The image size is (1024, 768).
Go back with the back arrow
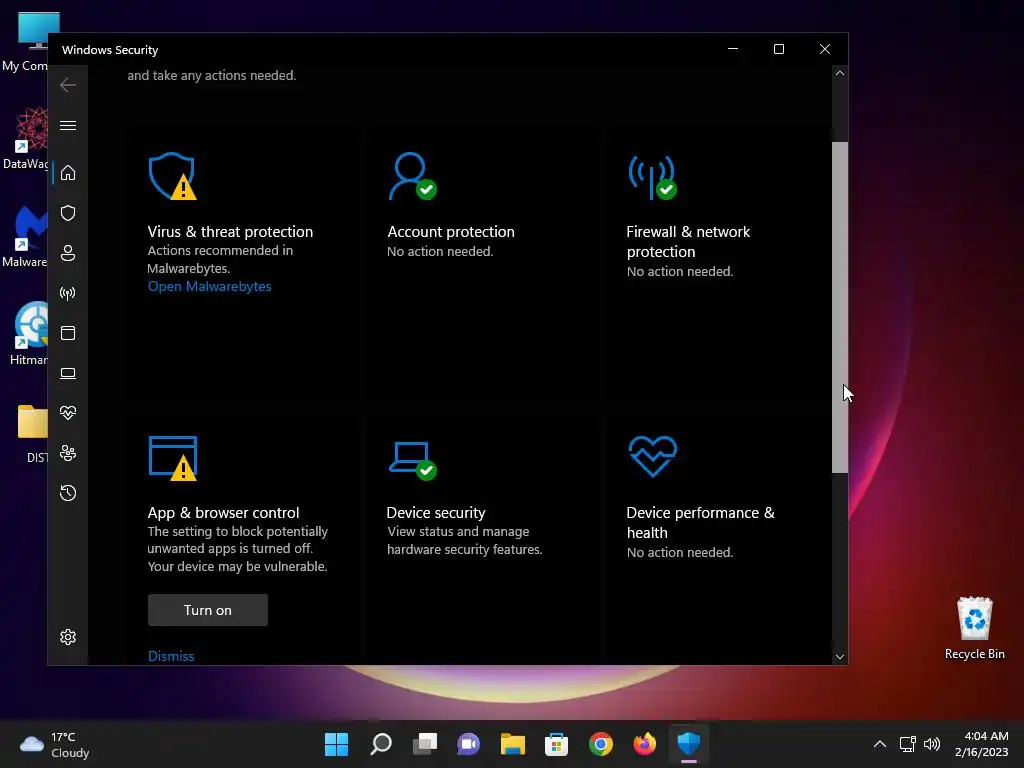tap(68, 85)
